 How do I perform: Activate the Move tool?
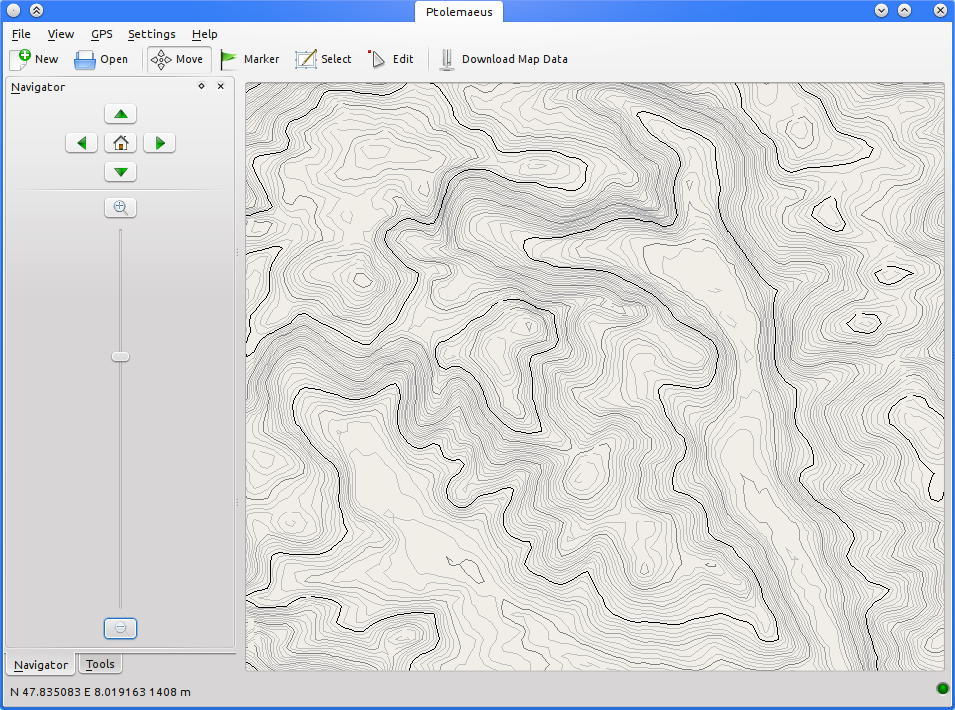pos(179,59)
